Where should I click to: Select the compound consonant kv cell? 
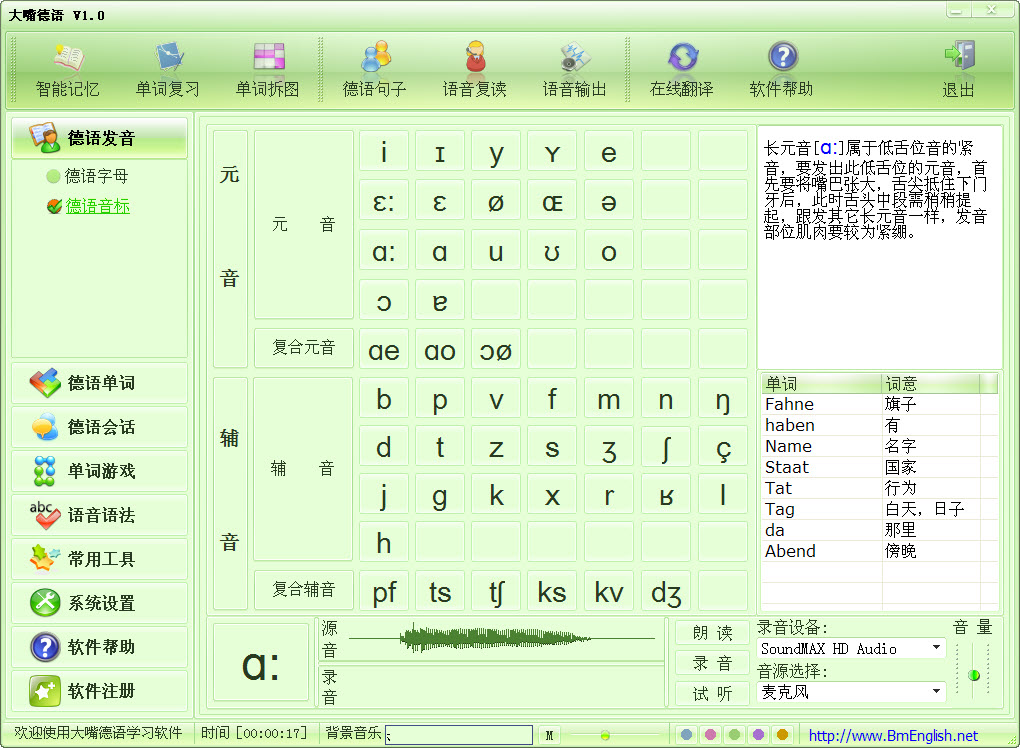tap(609, 592)
